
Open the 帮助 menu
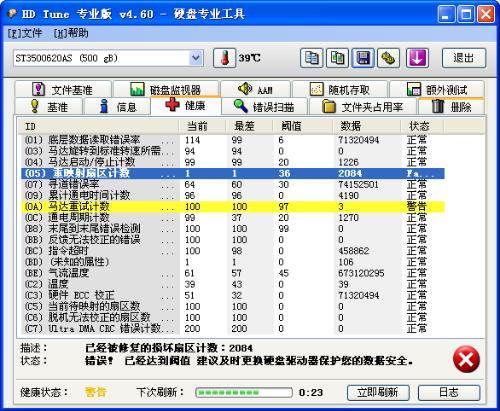pyautogui.click(x=71, y=33)
